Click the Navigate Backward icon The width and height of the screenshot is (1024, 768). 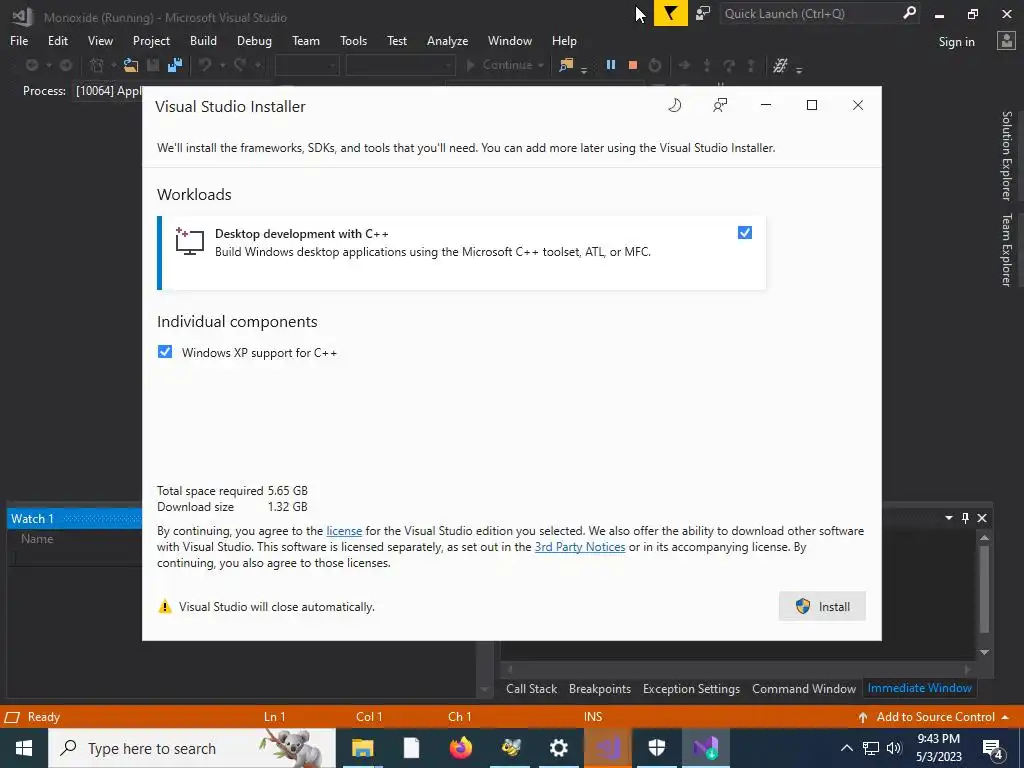tap(31, 65)
